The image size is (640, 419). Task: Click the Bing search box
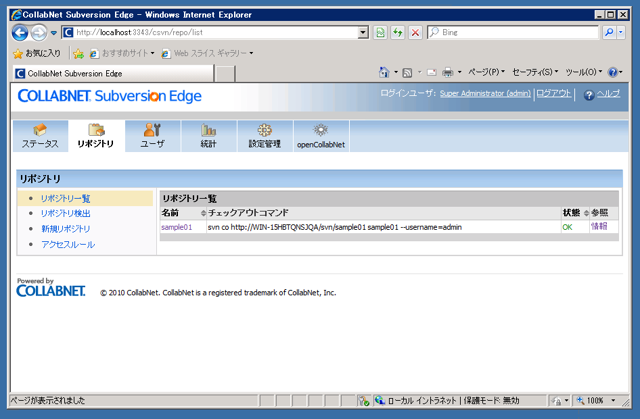[x=513, y=32]
